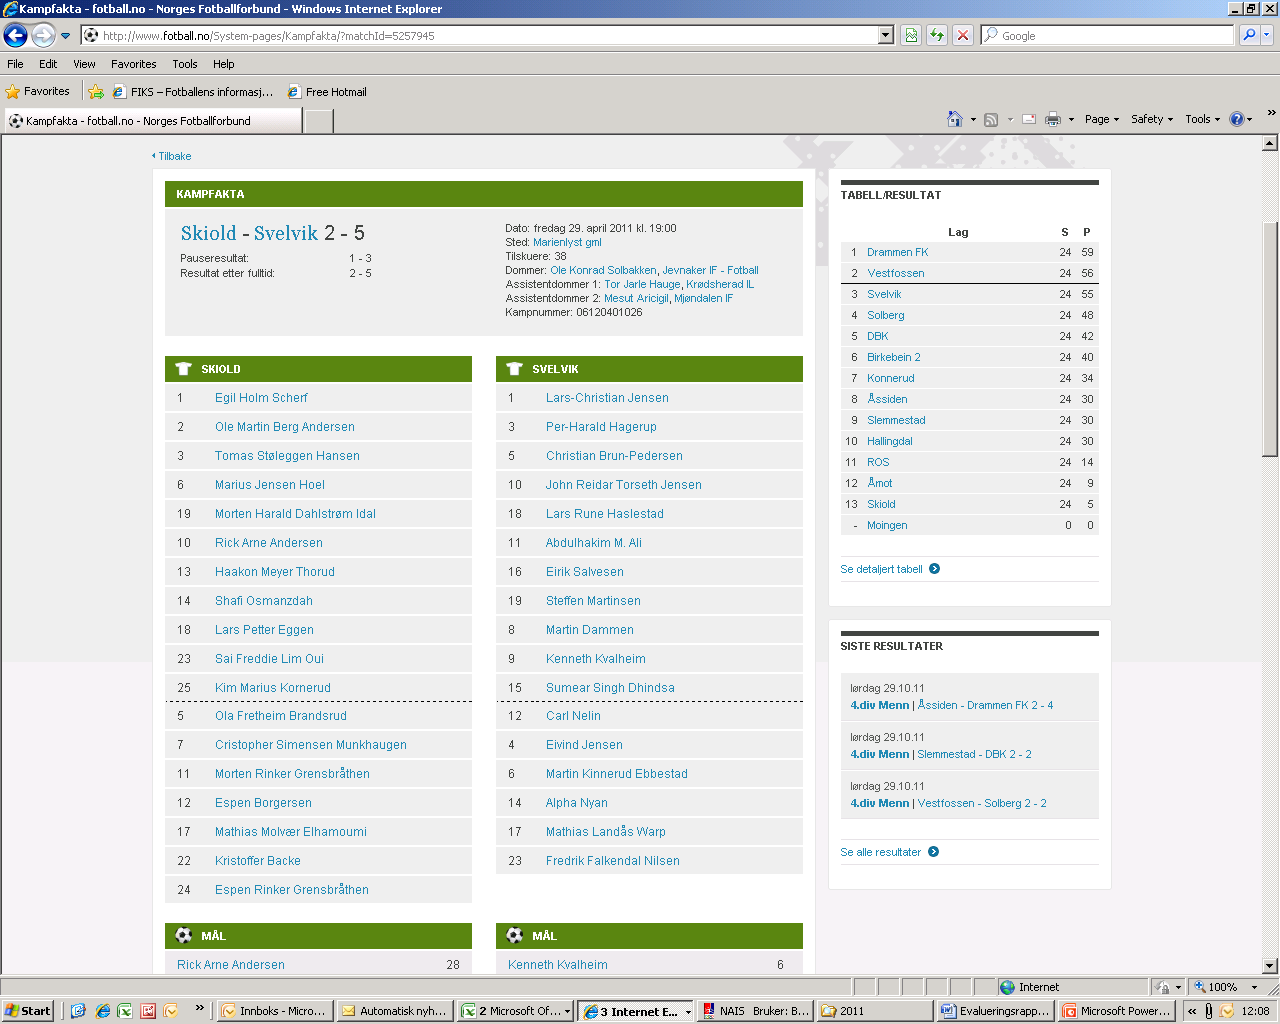Open the Skiold team link in the match title
Image resolution: width=1280 pixels, height=1024 pixels.
(x=209, y=233)
